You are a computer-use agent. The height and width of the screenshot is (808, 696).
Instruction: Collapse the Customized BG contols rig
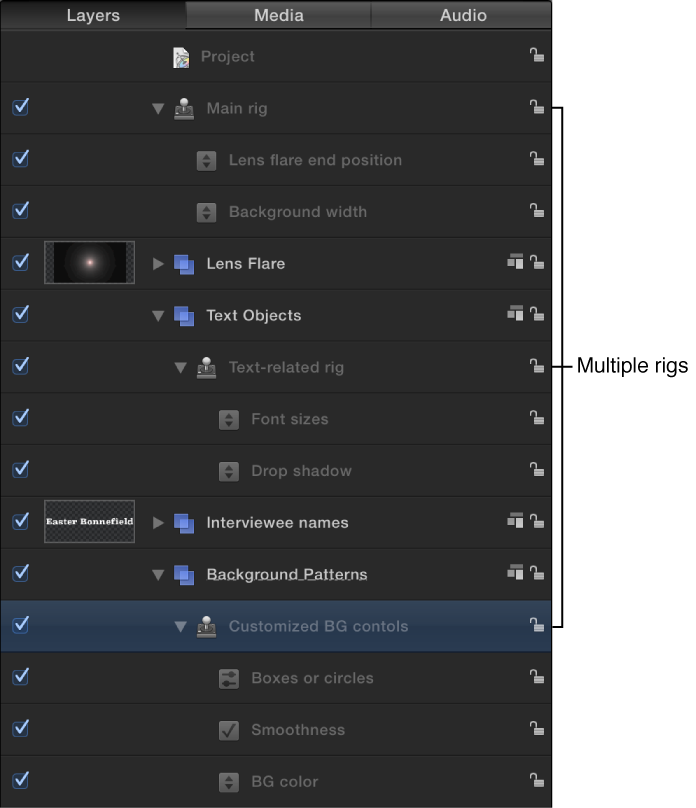click(180, 626)
